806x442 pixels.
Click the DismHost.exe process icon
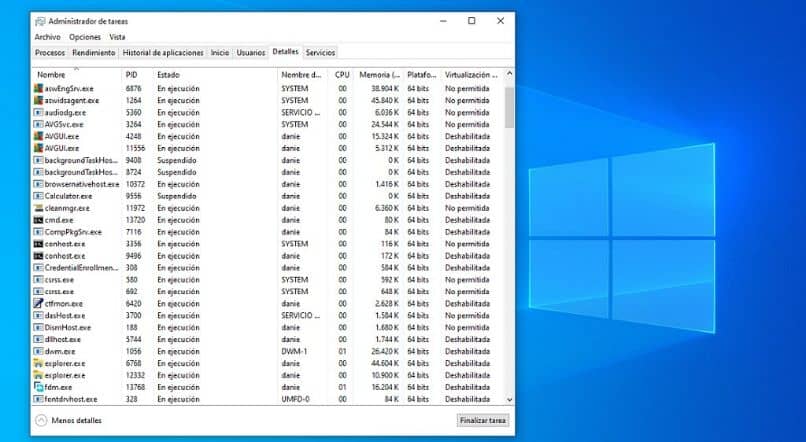pyautogui.click(x=38, y=327)
